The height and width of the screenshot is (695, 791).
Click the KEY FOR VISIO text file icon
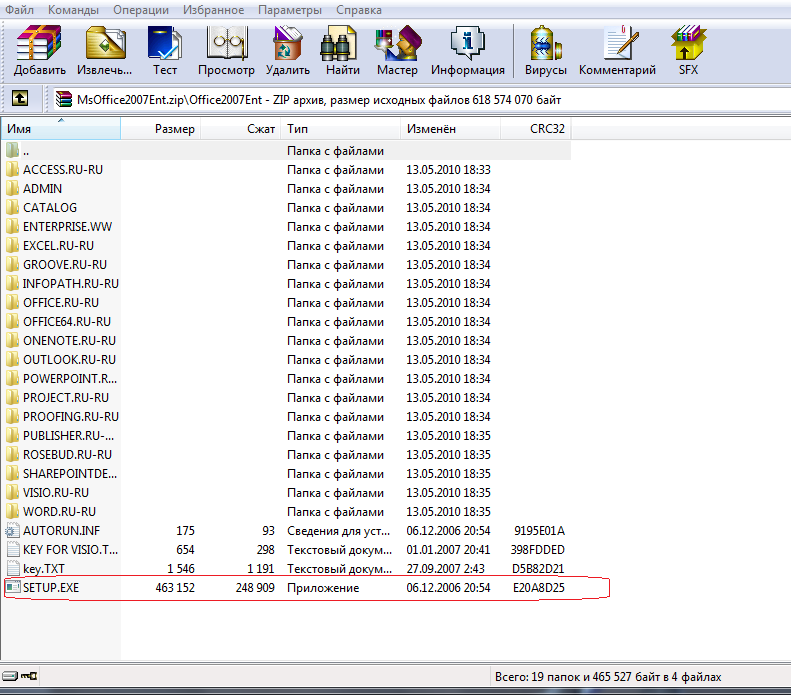point(13,549)
